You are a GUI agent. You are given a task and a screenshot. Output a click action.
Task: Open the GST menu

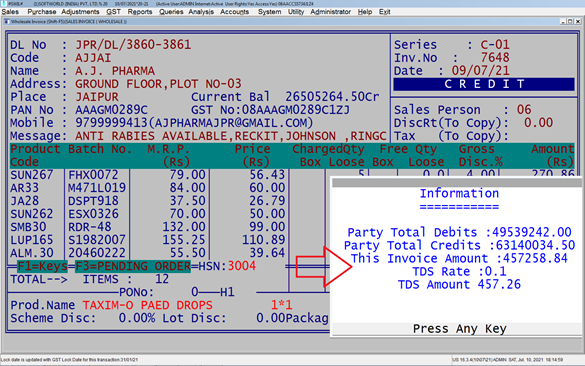(113, 12)
